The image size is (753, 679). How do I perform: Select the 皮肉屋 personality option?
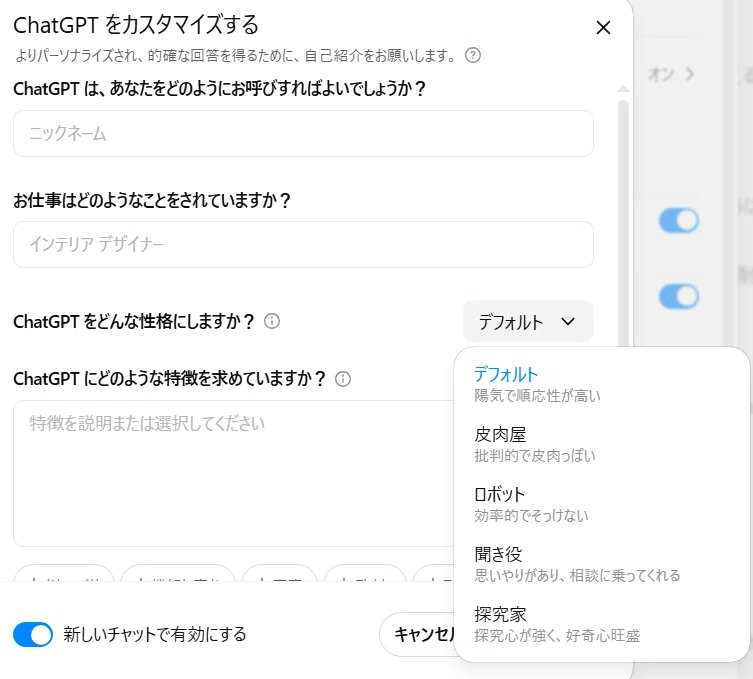point(601,444)
